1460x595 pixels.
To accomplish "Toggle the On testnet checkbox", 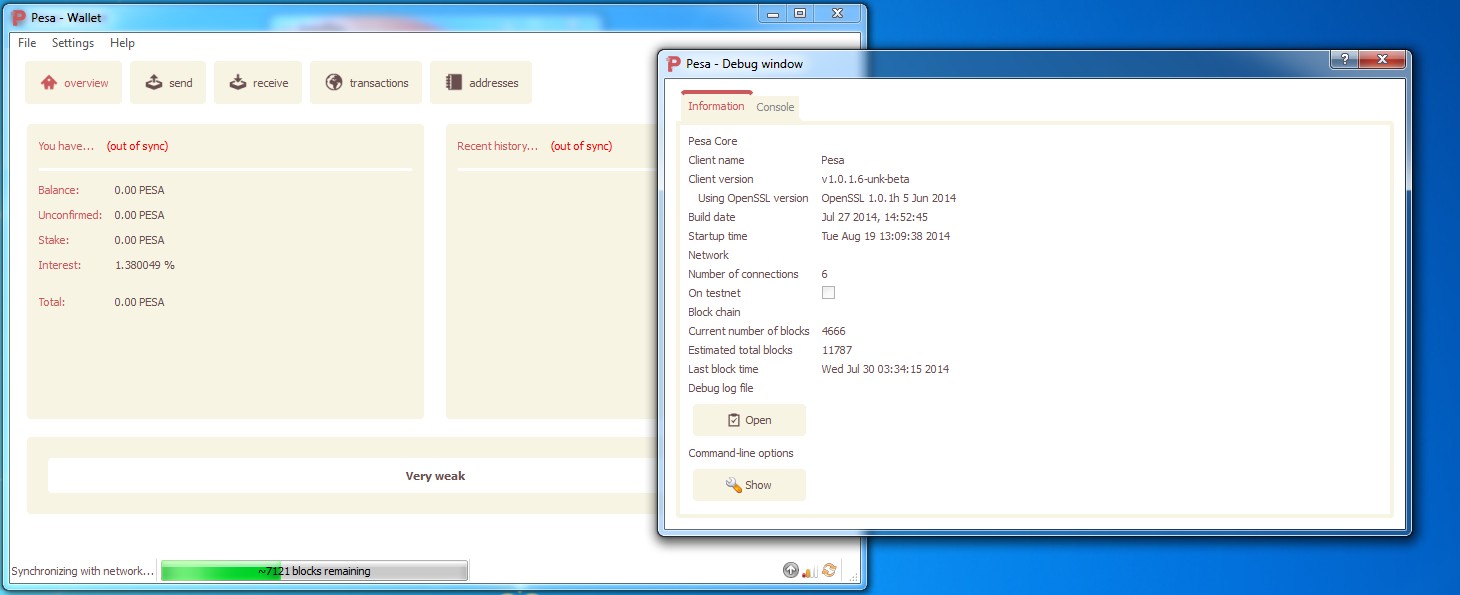I will click(x=828, y=293).
